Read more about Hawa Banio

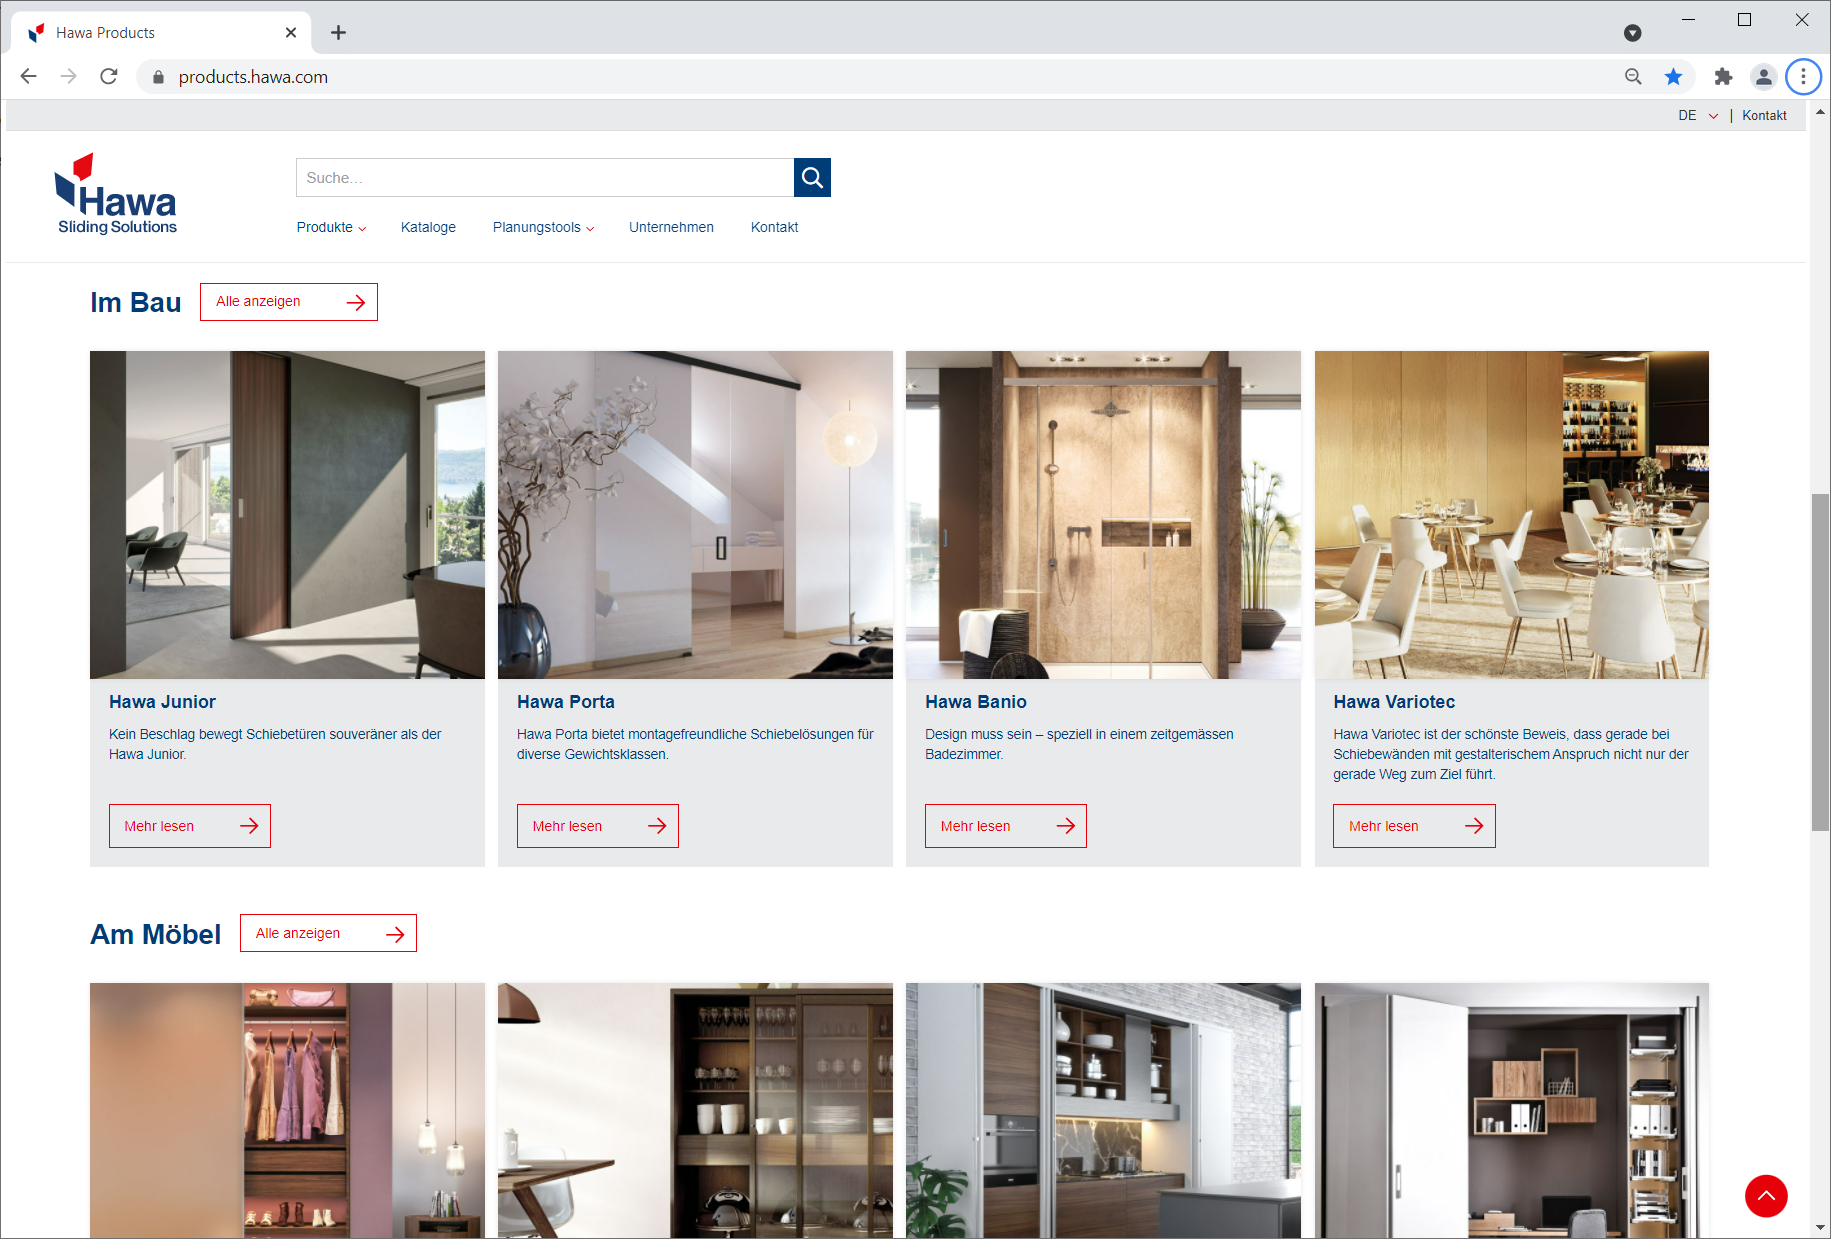pos(1006,826)
